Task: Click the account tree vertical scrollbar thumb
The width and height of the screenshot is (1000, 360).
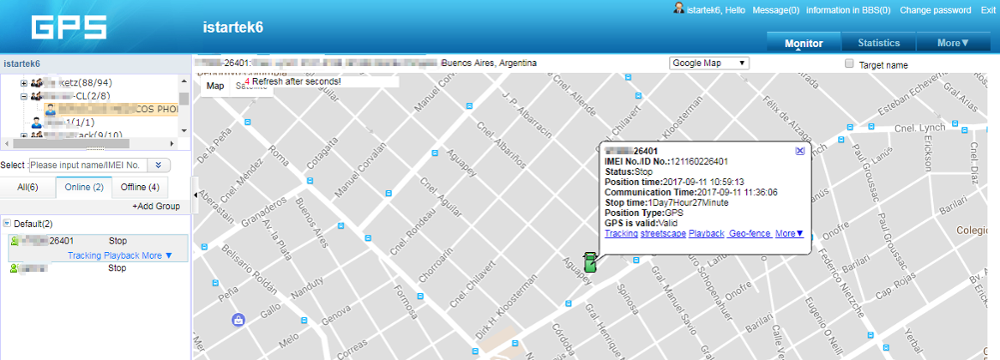Action: tap(184, 98)
